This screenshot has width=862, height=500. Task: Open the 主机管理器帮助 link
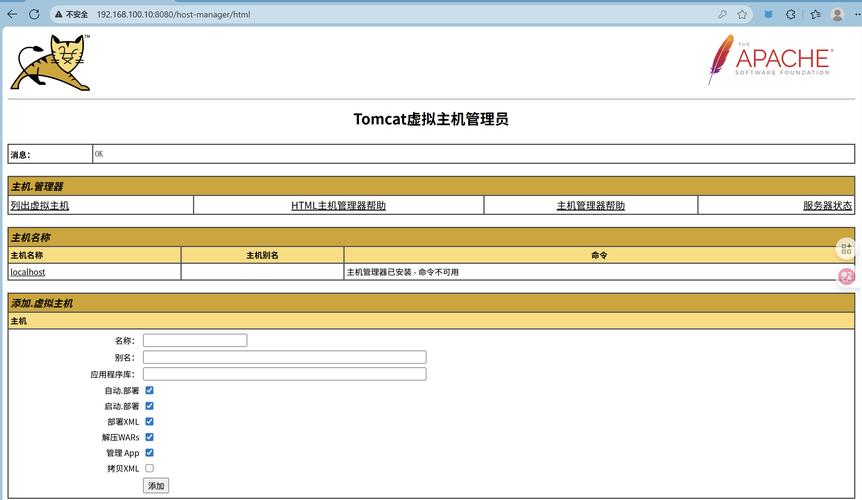coord(590,205)
